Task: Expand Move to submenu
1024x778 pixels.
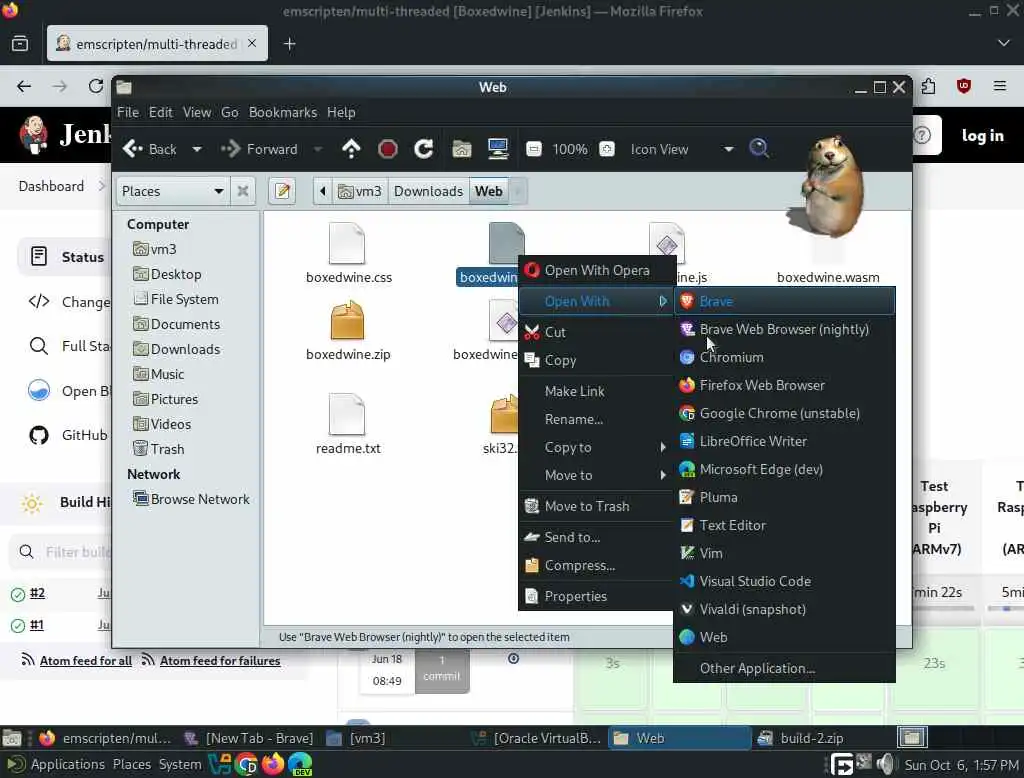Action: [596, 475]
